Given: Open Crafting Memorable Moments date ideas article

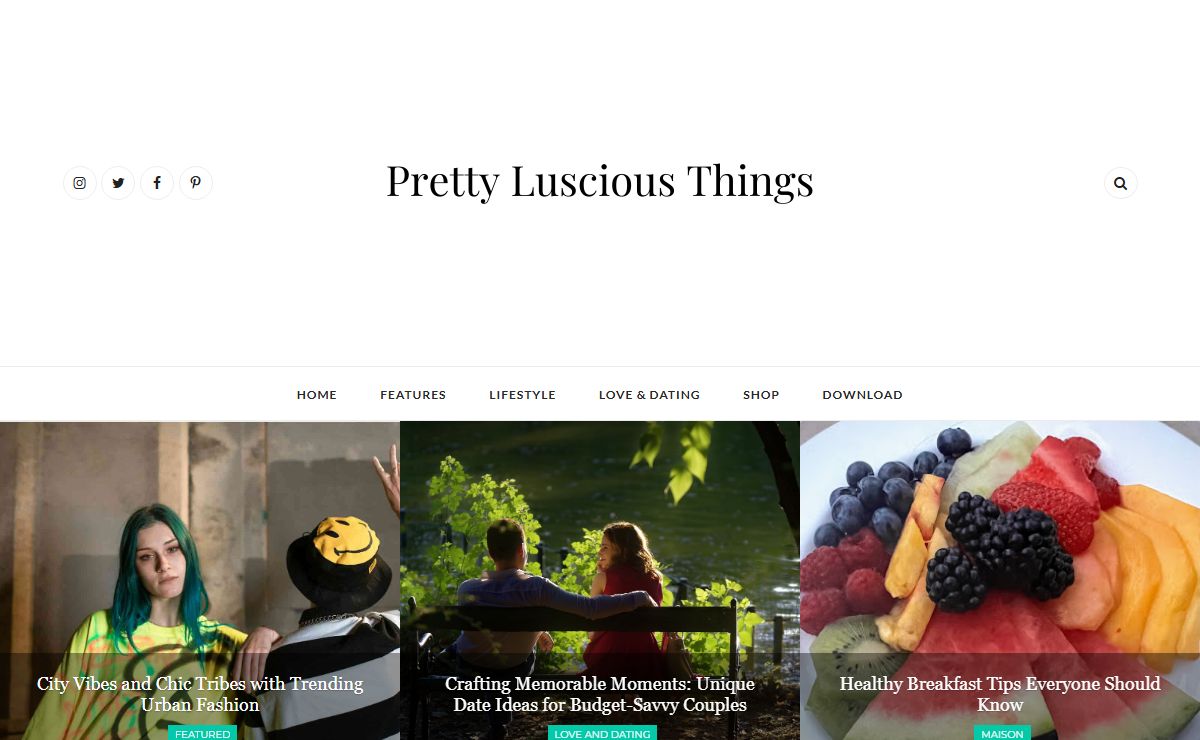Looking at the screenshot, I should click(x=600, y=694).
